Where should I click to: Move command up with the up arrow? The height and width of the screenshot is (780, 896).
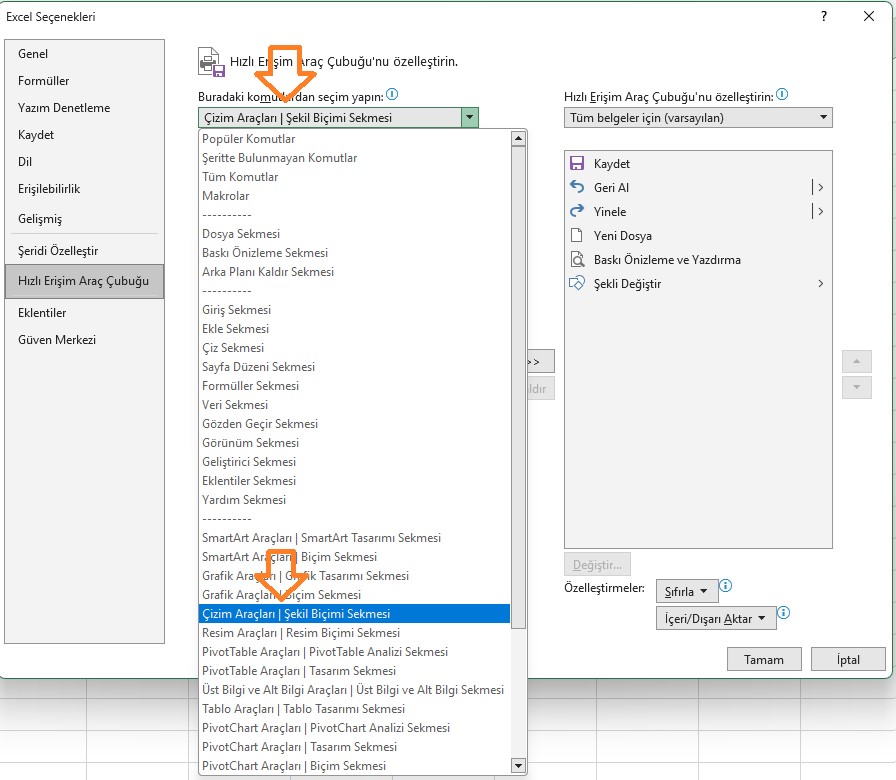(856, 361)
